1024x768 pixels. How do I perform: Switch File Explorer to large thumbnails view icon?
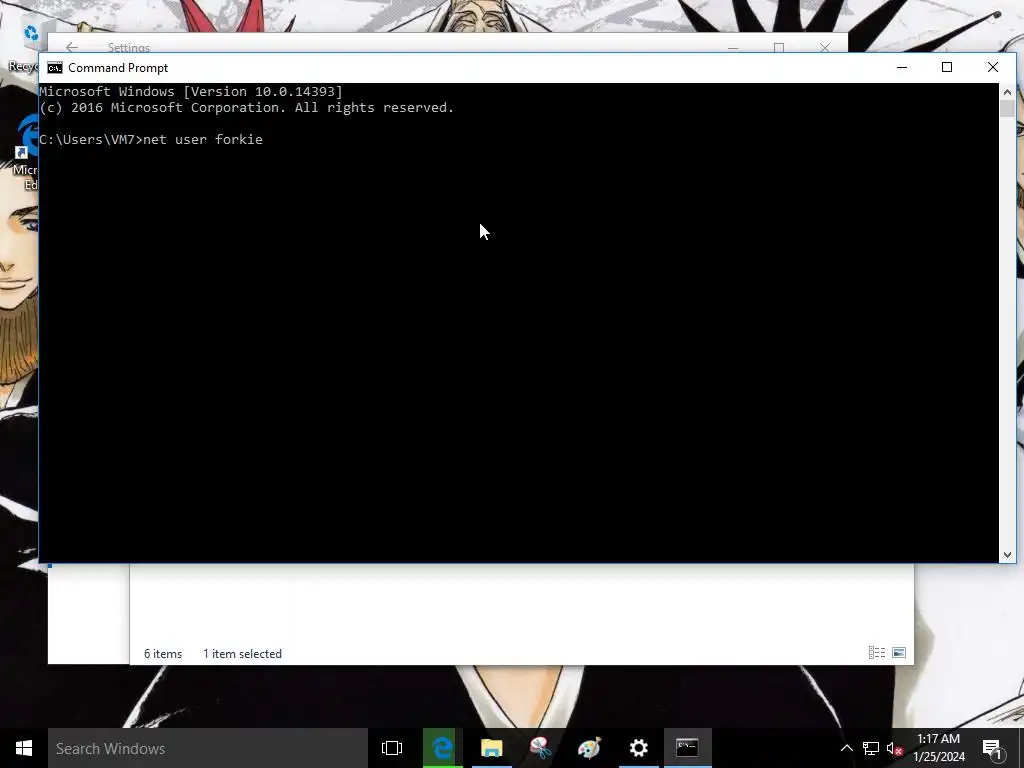pos(899,652)
